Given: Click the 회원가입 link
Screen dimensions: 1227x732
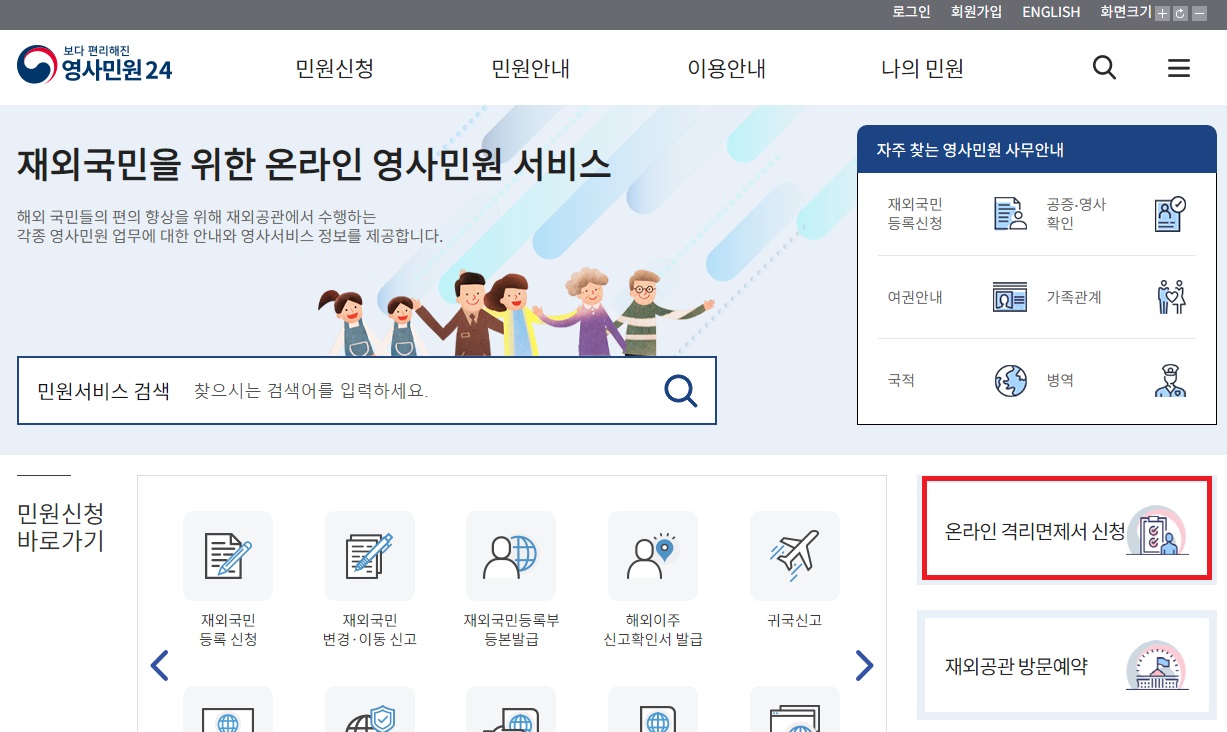Looking at the screenshot, I should point(976,12).
